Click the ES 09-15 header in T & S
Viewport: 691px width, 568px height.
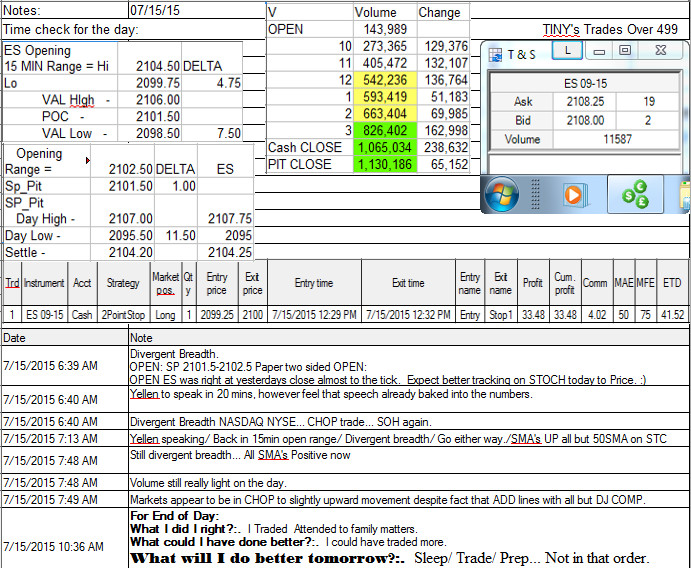point(585,83)
